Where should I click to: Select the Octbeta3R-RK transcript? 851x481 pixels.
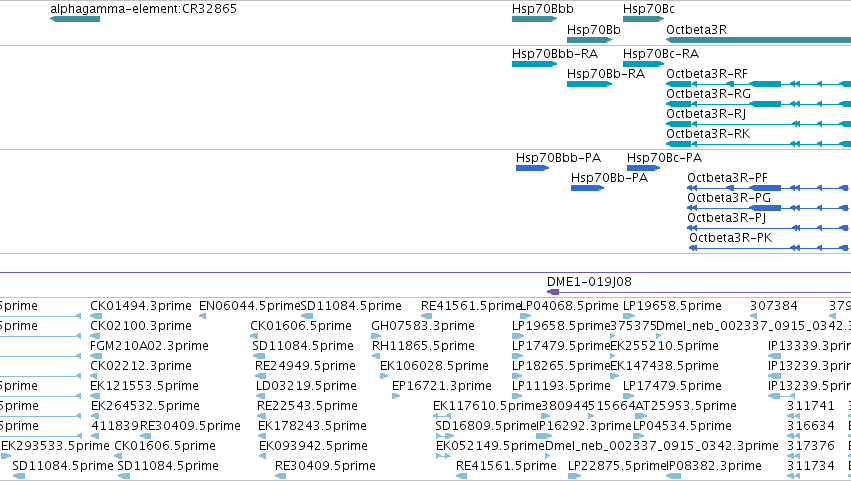point(758,144)
